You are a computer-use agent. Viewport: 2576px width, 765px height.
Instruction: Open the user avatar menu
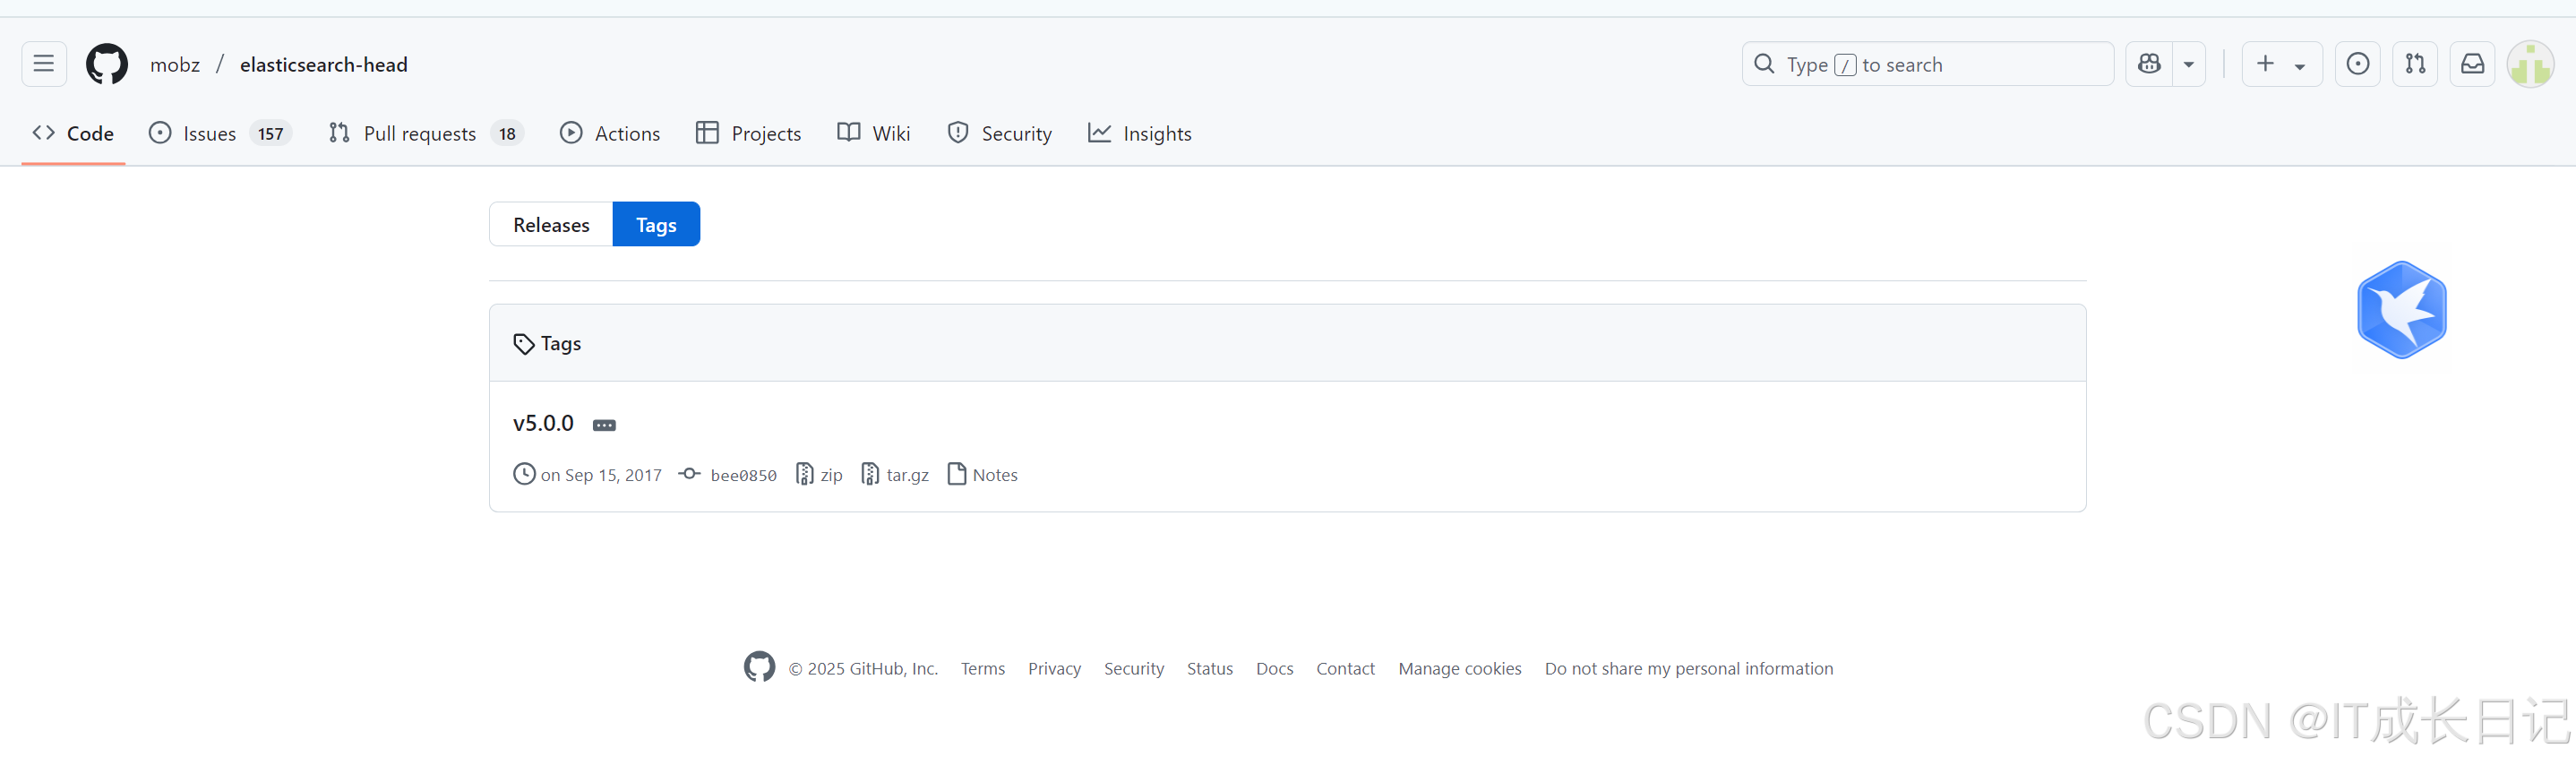point(2530,65)
